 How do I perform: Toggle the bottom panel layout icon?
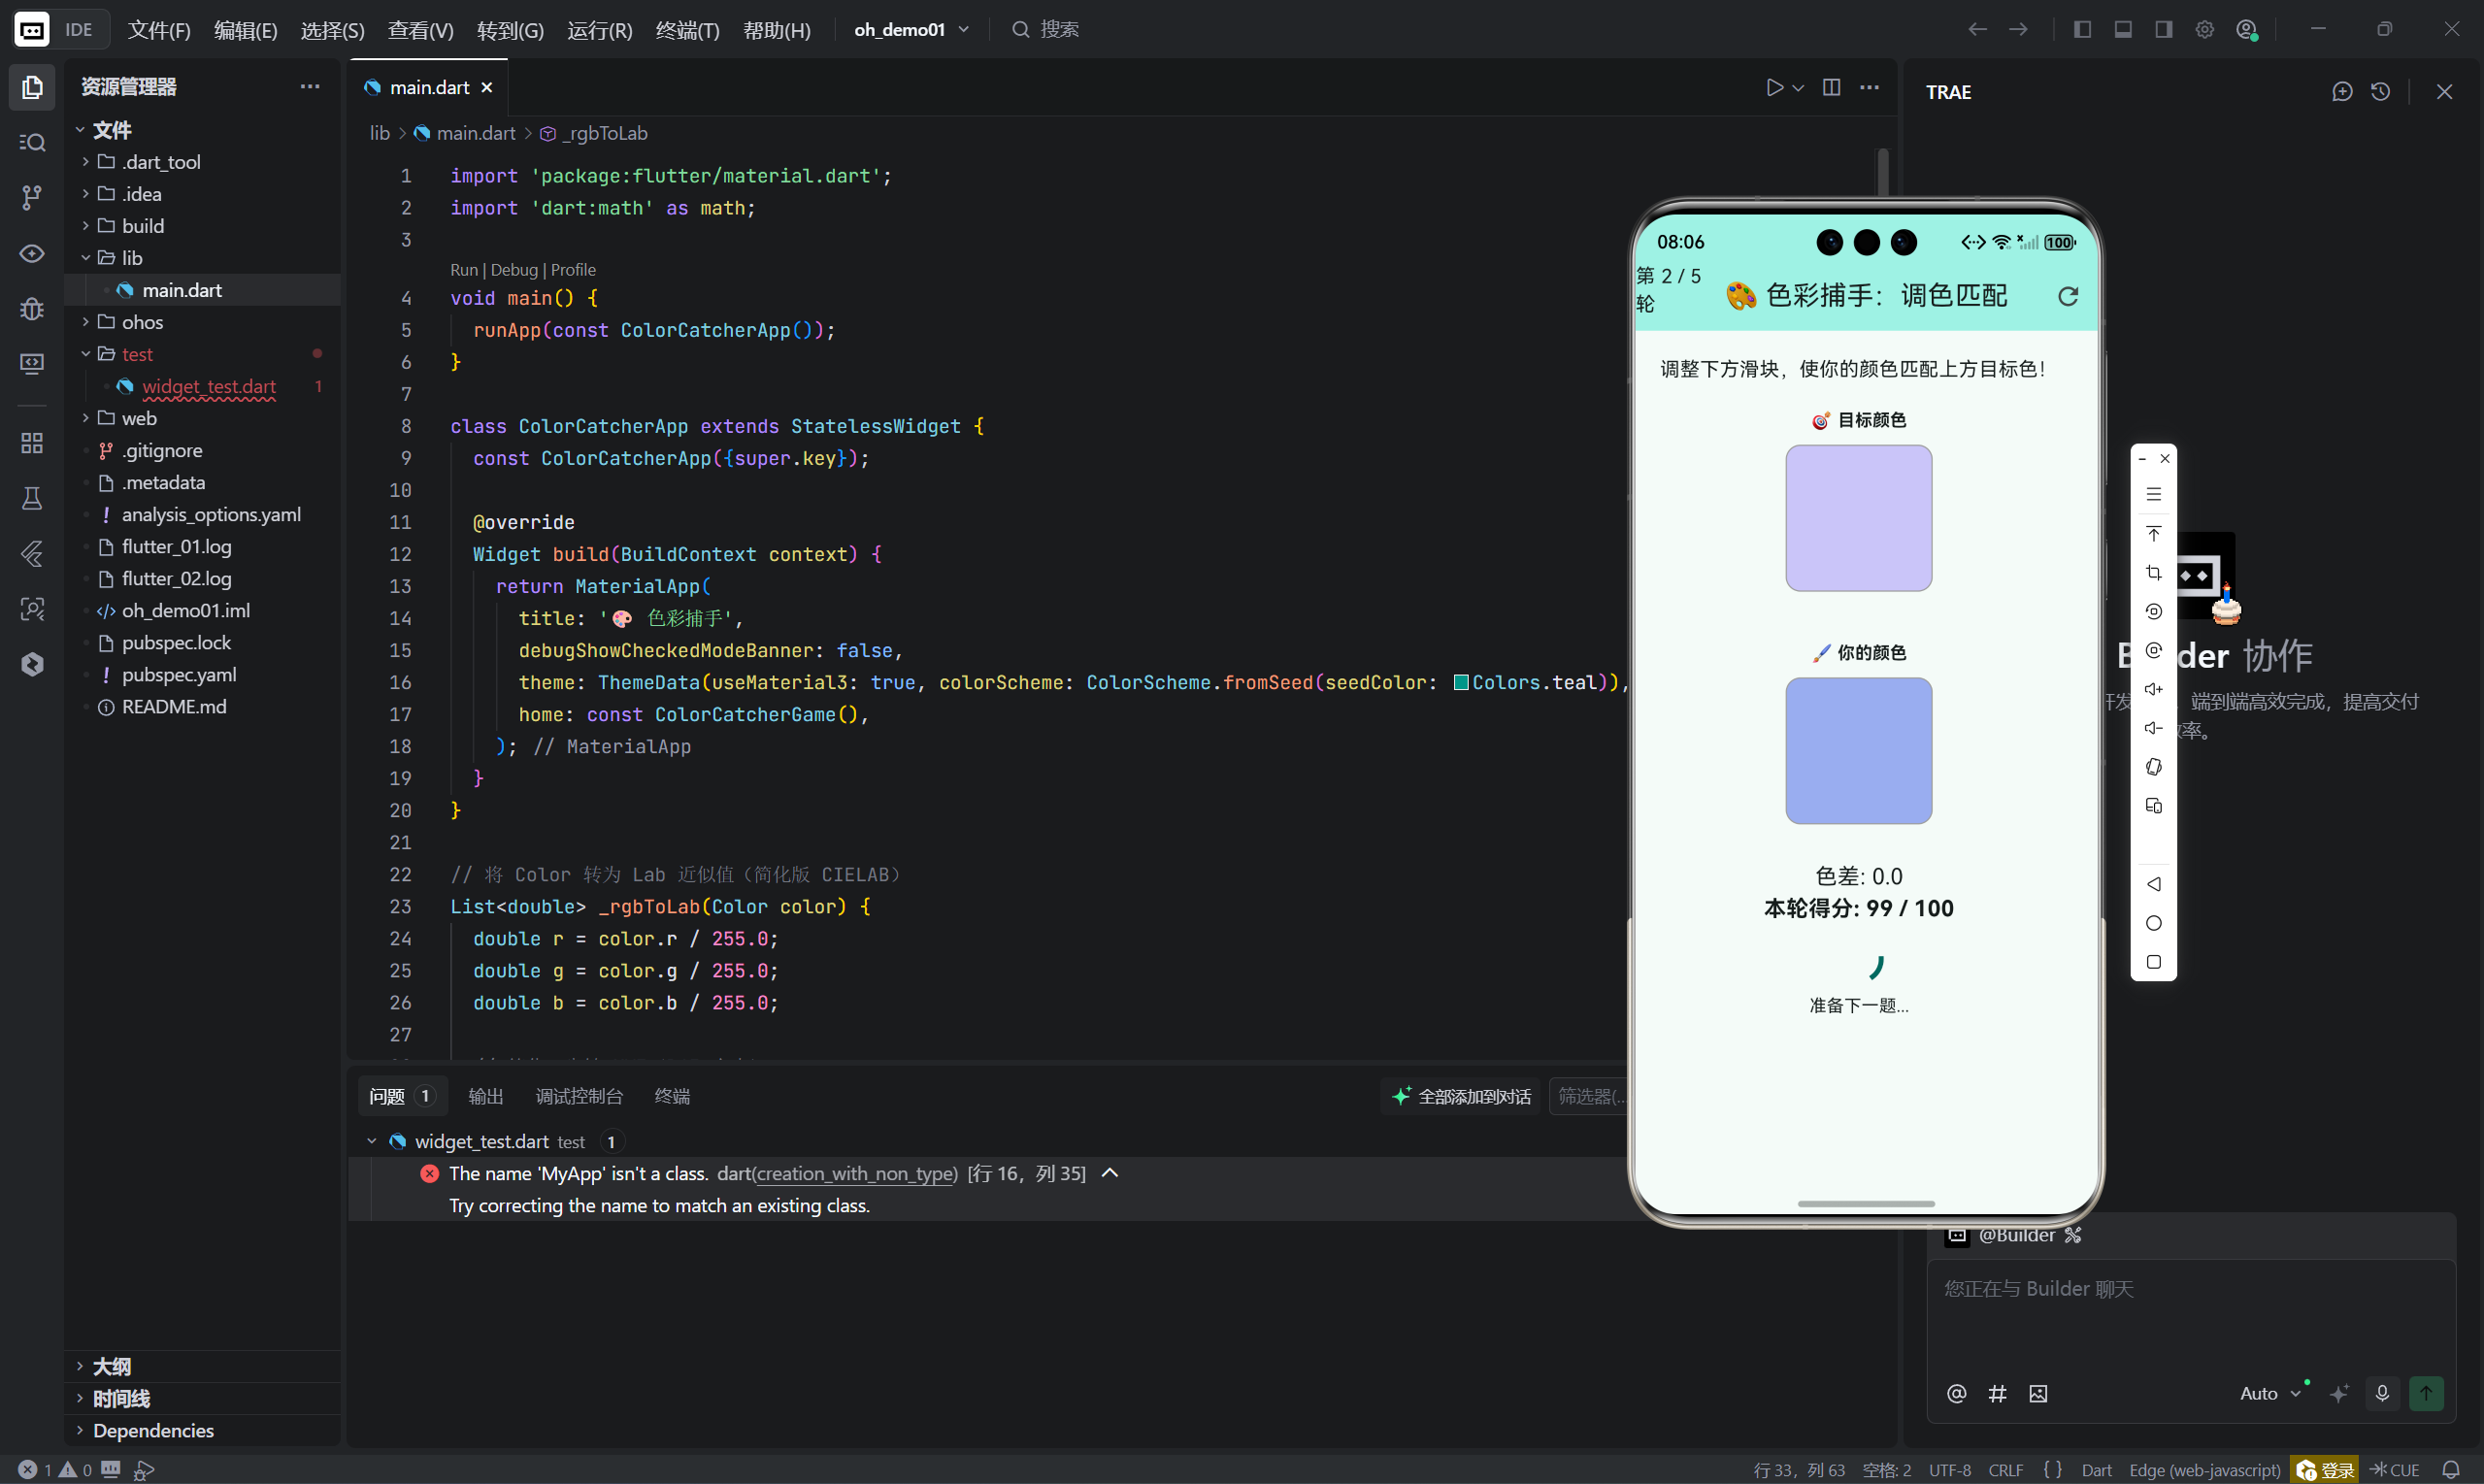click(x=2123, y=30)
